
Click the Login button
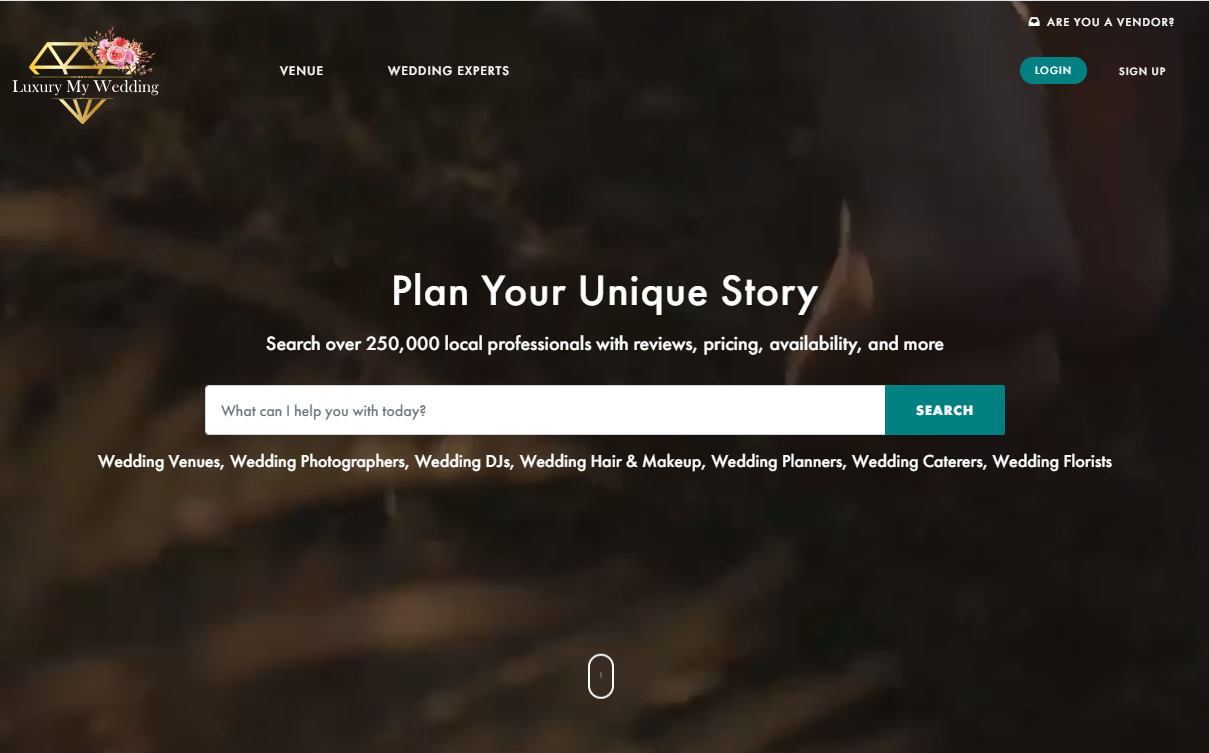pos(1053,71)
